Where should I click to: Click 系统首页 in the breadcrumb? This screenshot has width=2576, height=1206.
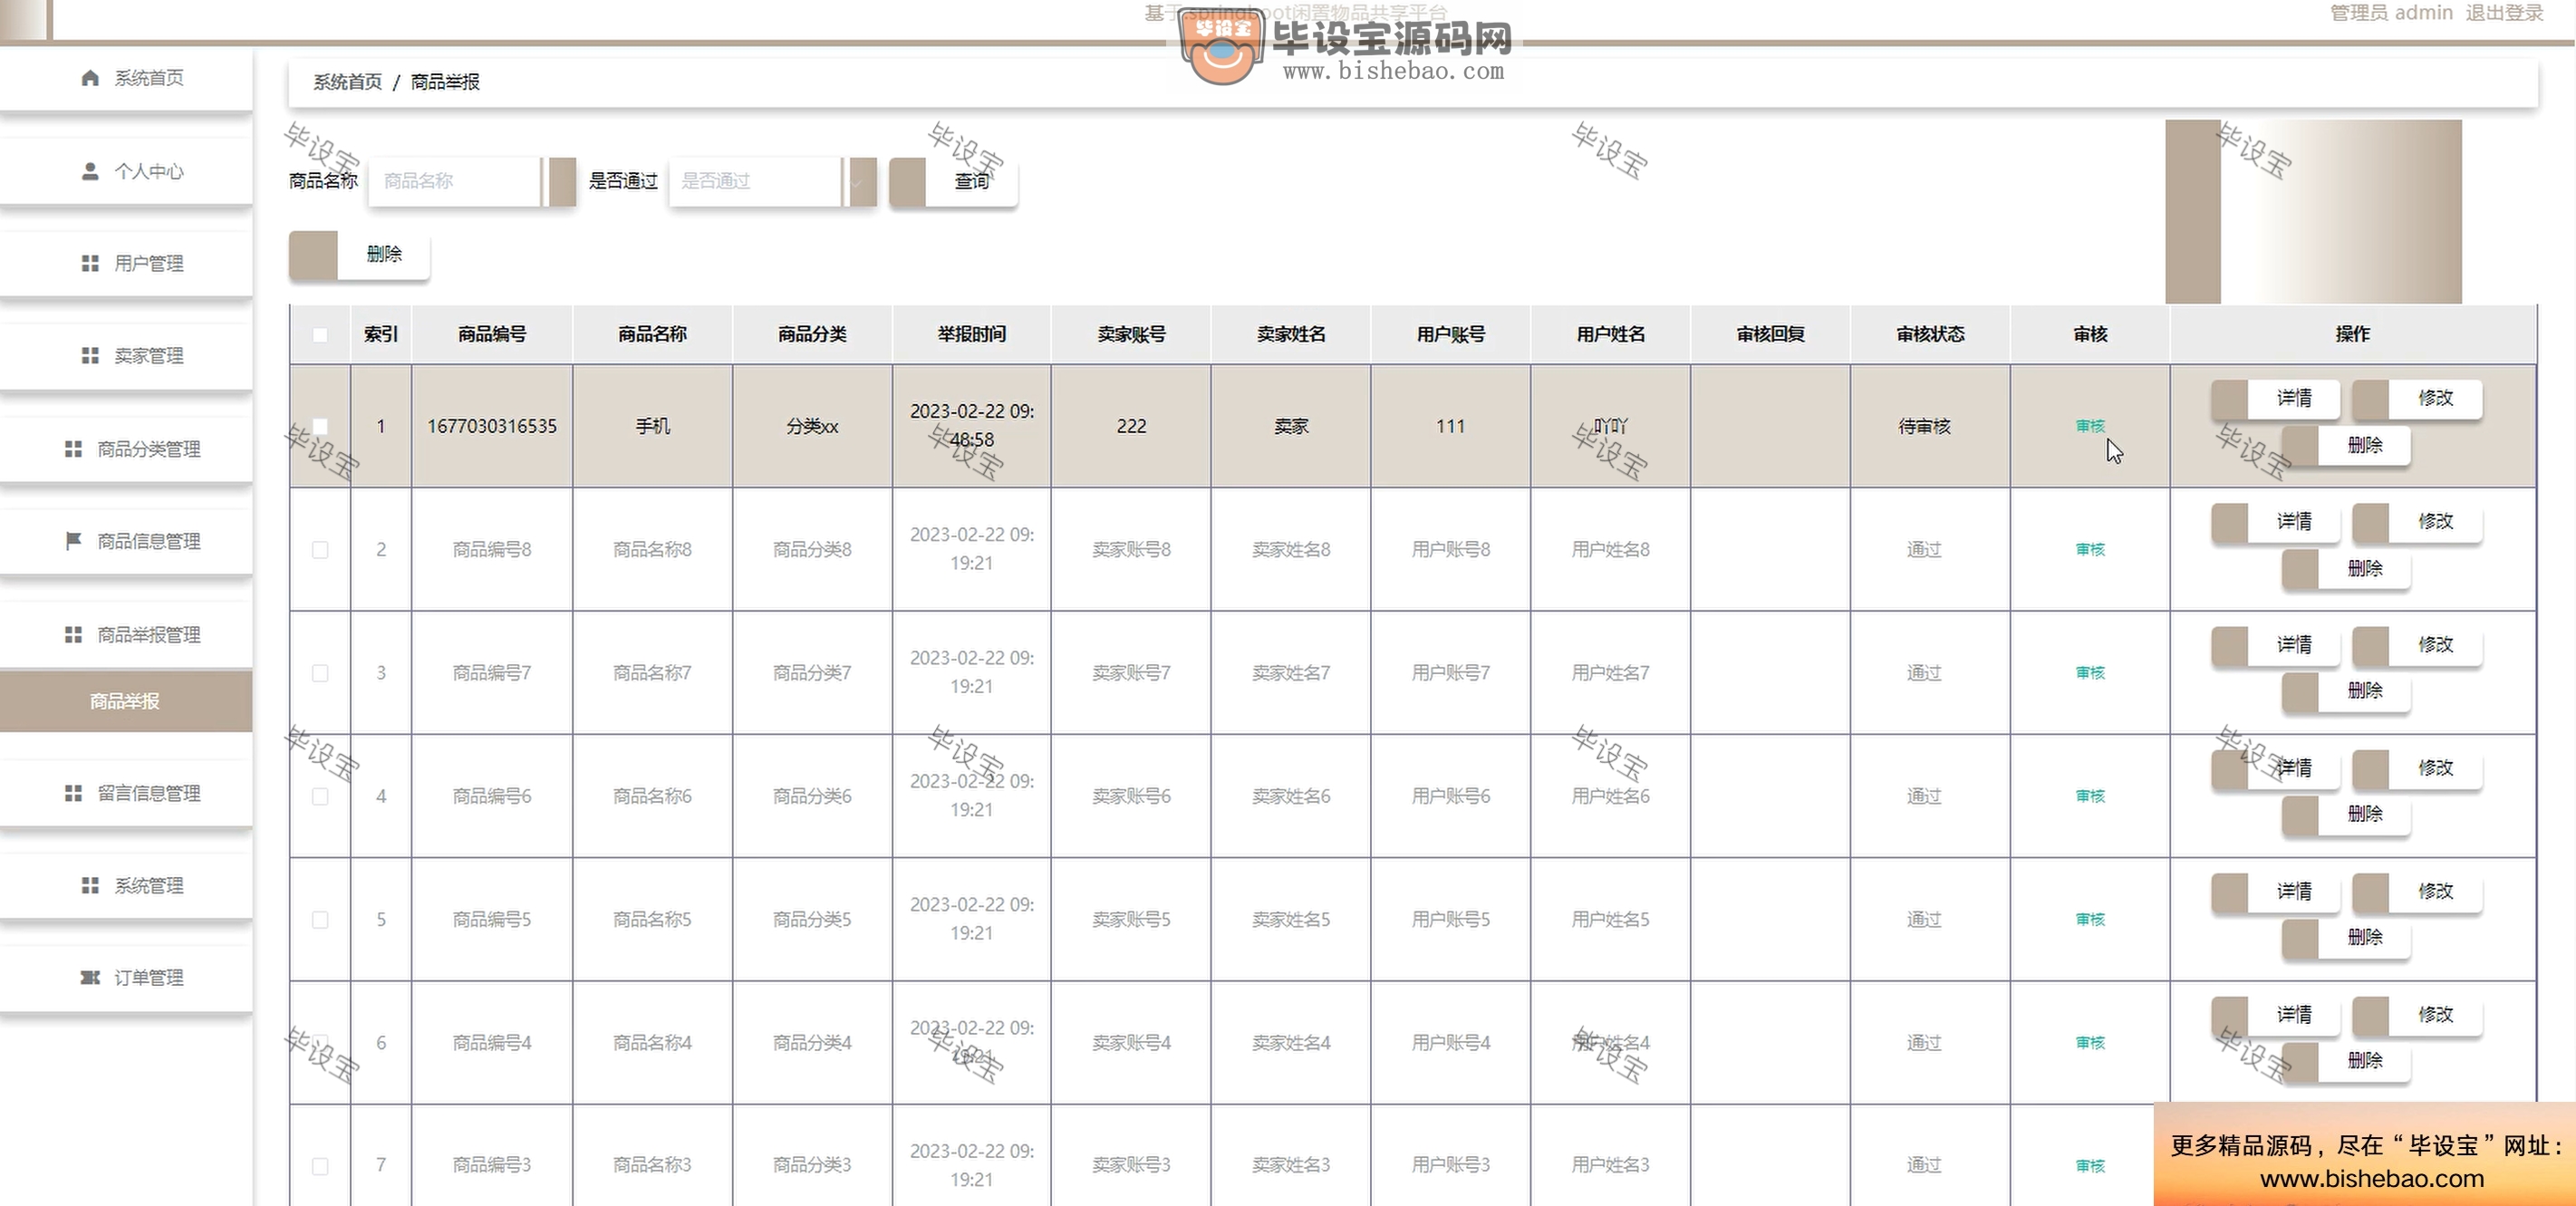347,82
